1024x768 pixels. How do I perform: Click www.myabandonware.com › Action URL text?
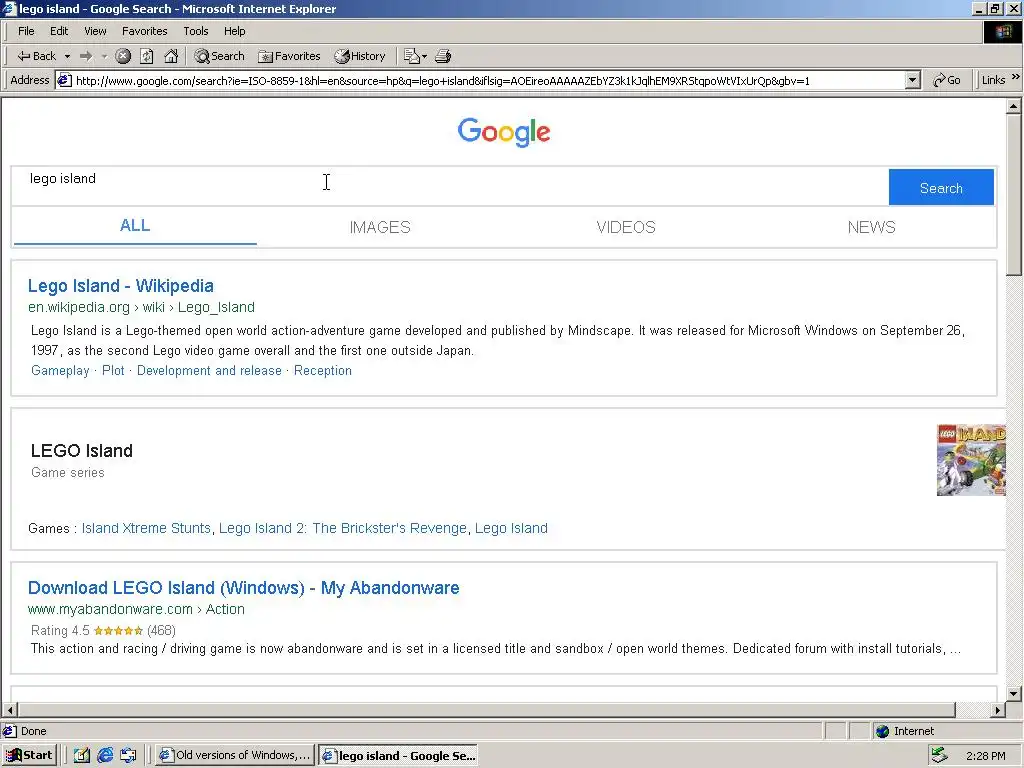coord(136,609)
